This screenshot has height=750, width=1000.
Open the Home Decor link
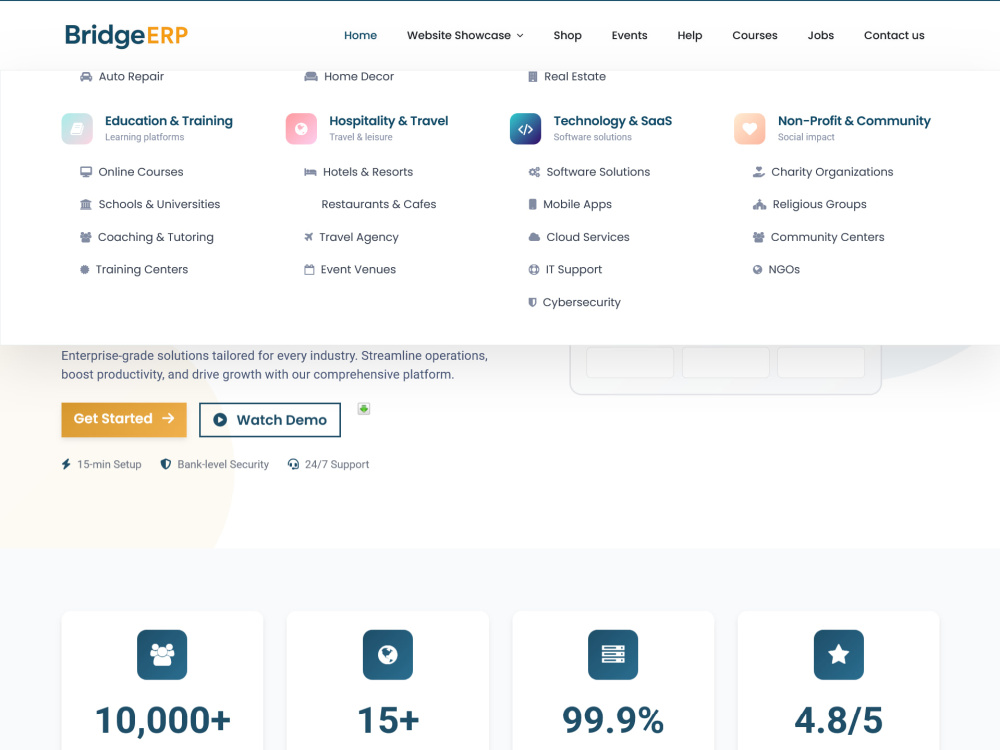pos(358,77)
